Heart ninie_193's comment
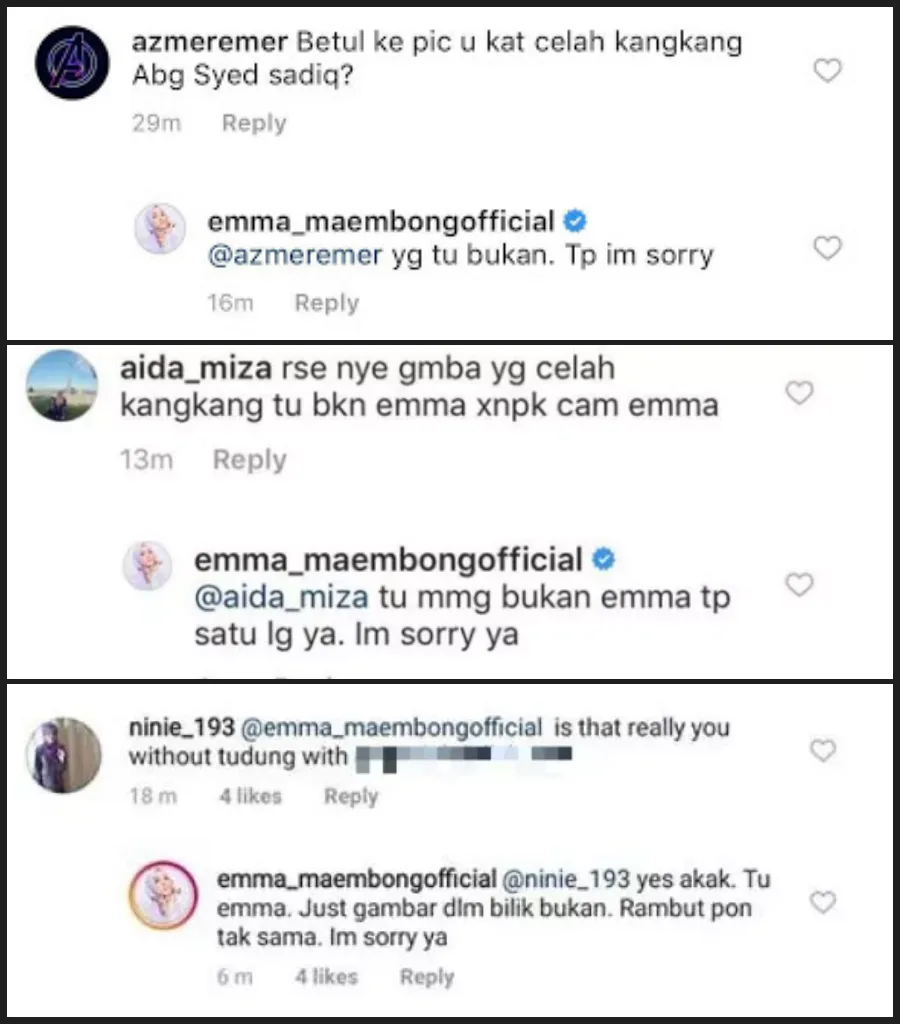The width and height of the screenshot is (900, 1024). pos(823,750)
